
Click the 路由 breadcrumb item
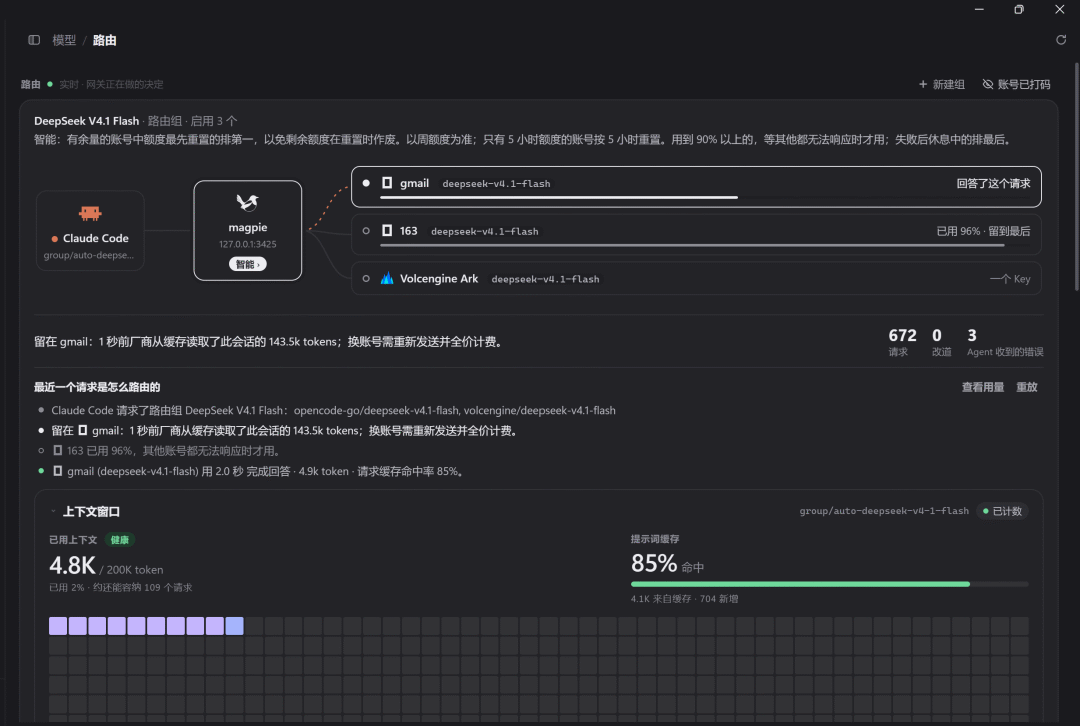pos(104,40)
